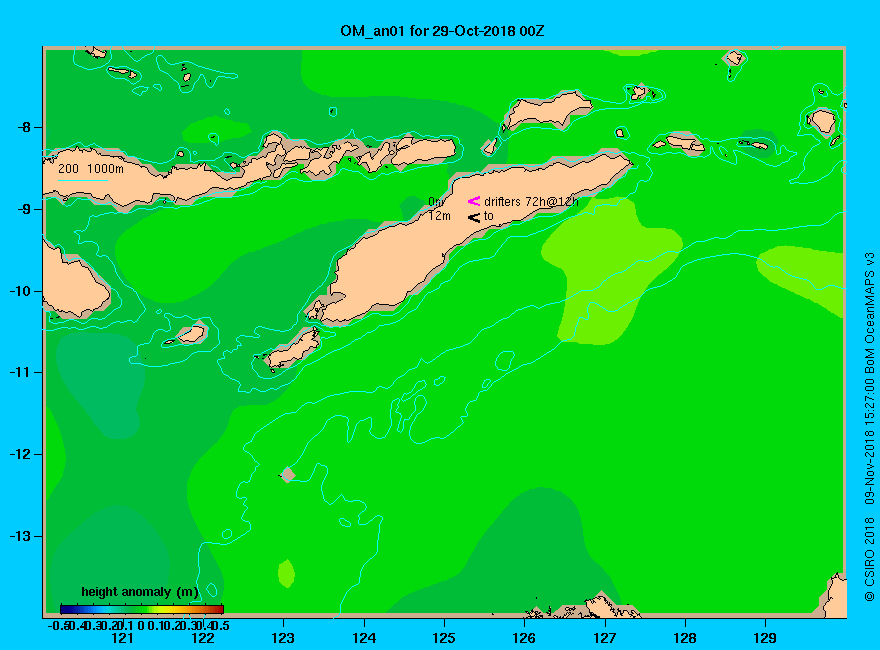This screenshot has width=880, height=650.
Task: Select the map title 'OM_an01 for 29-Oct-2018 00Z'
Action: 442,31
